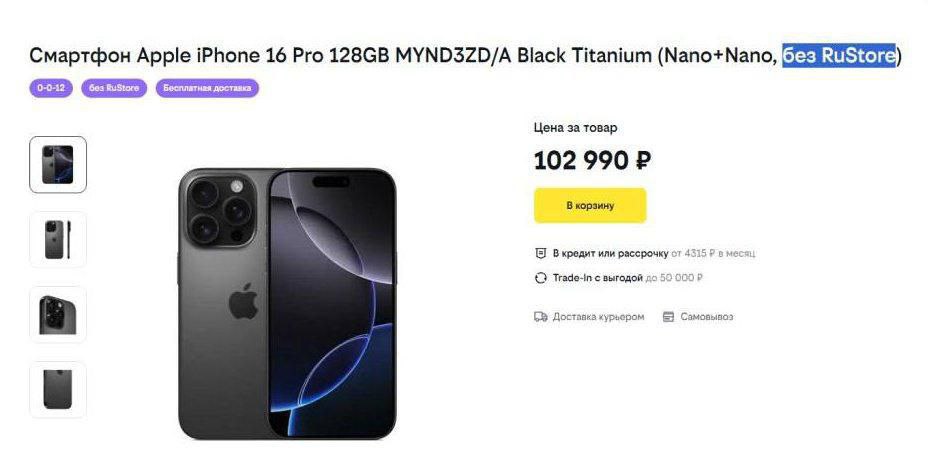Viewport: 928px width, 476px height.
Task: Select the second thumbnail with the phone side view
Action: pos(58,240)
